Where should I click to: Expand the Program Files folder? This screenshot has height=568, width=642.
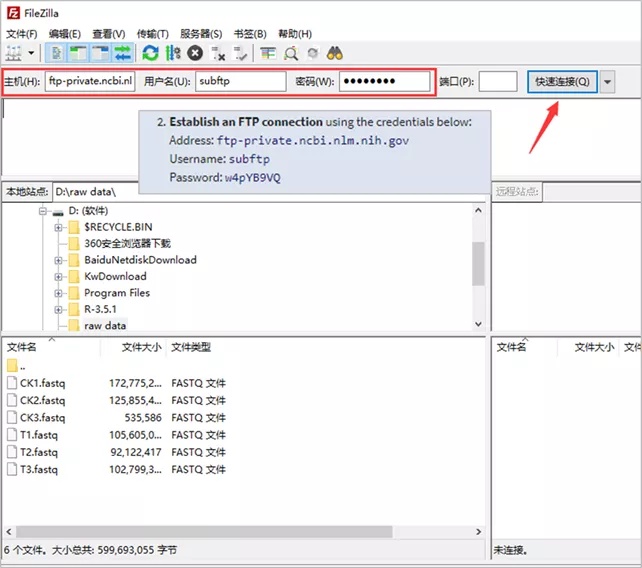point(58,293)
